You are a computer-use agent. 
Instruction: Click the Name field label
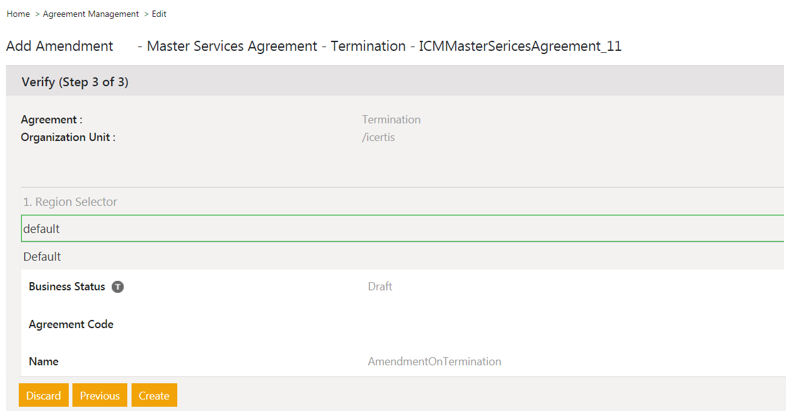[43, 362]
